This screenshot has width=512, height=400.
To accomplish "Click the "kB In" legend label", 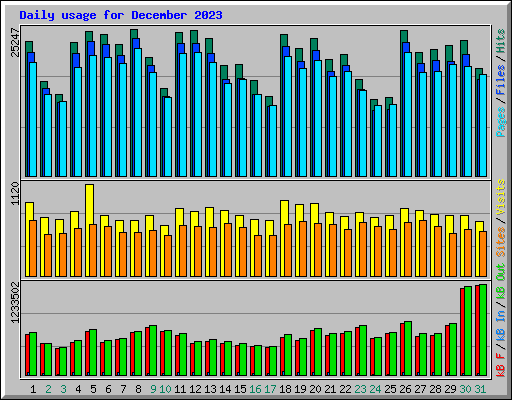I will (500, 325).
